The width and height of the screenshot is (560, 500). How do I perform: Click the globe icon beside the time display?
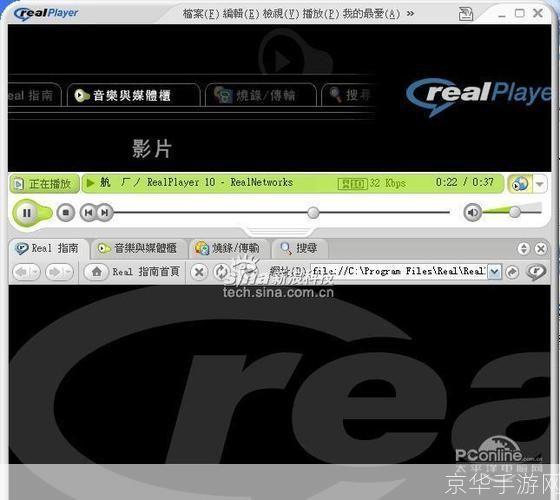(520, 184)
